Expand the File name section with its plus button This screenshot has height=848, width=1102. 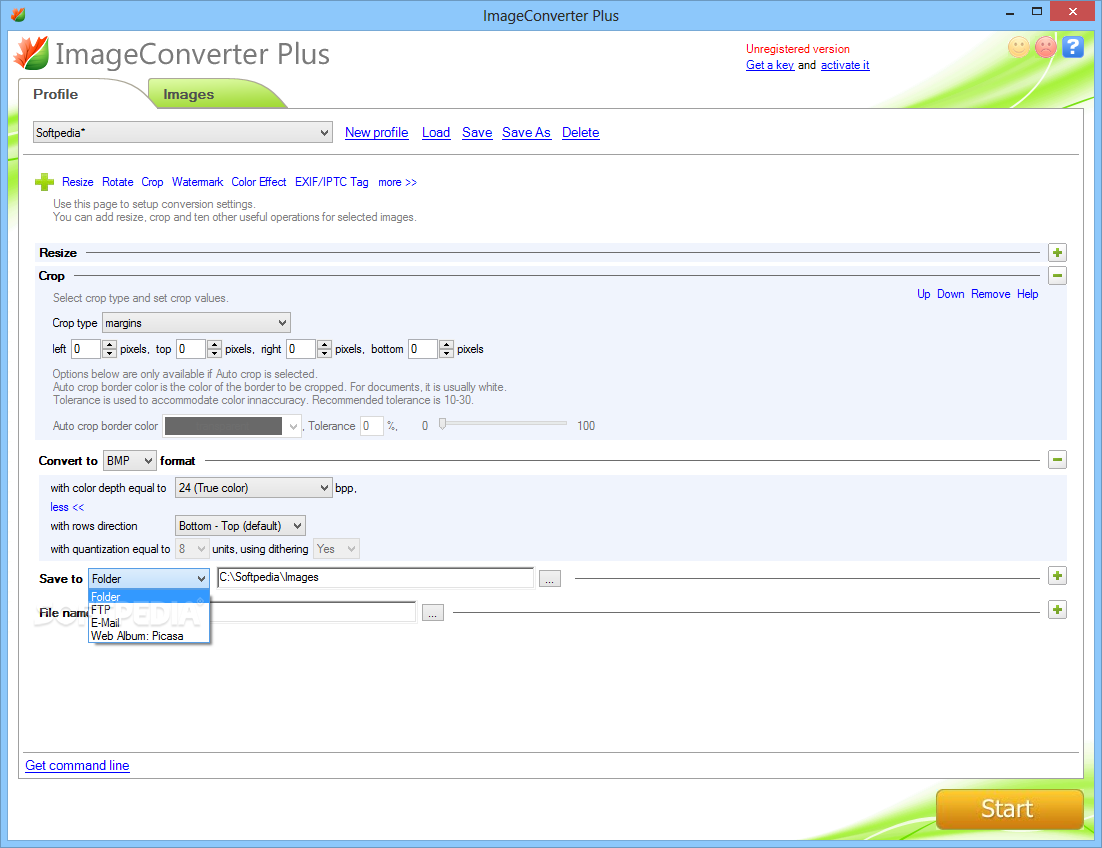pyautogui.click(x=1057, y=610)
